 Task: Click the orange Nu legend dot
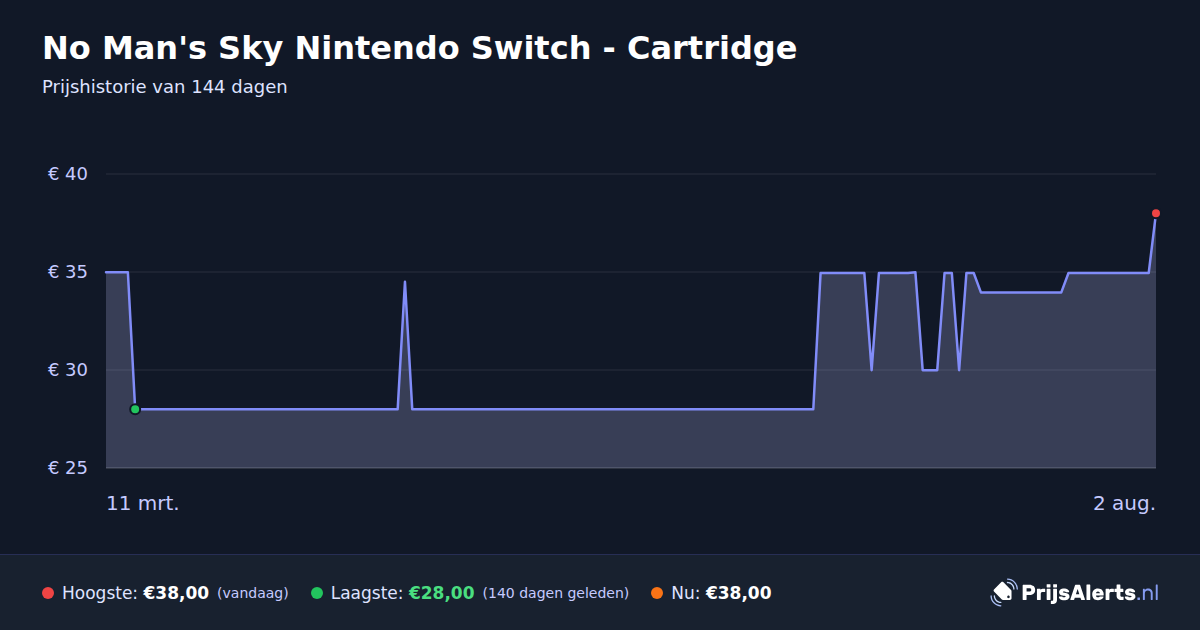pyautogui.click(x=657, y=593)
